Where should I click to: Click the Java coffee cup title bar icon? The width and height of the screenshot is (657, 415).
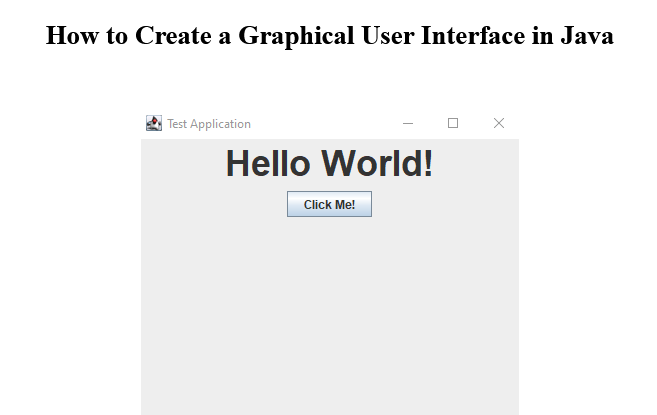pyautogui.click(x=153, y=123)
